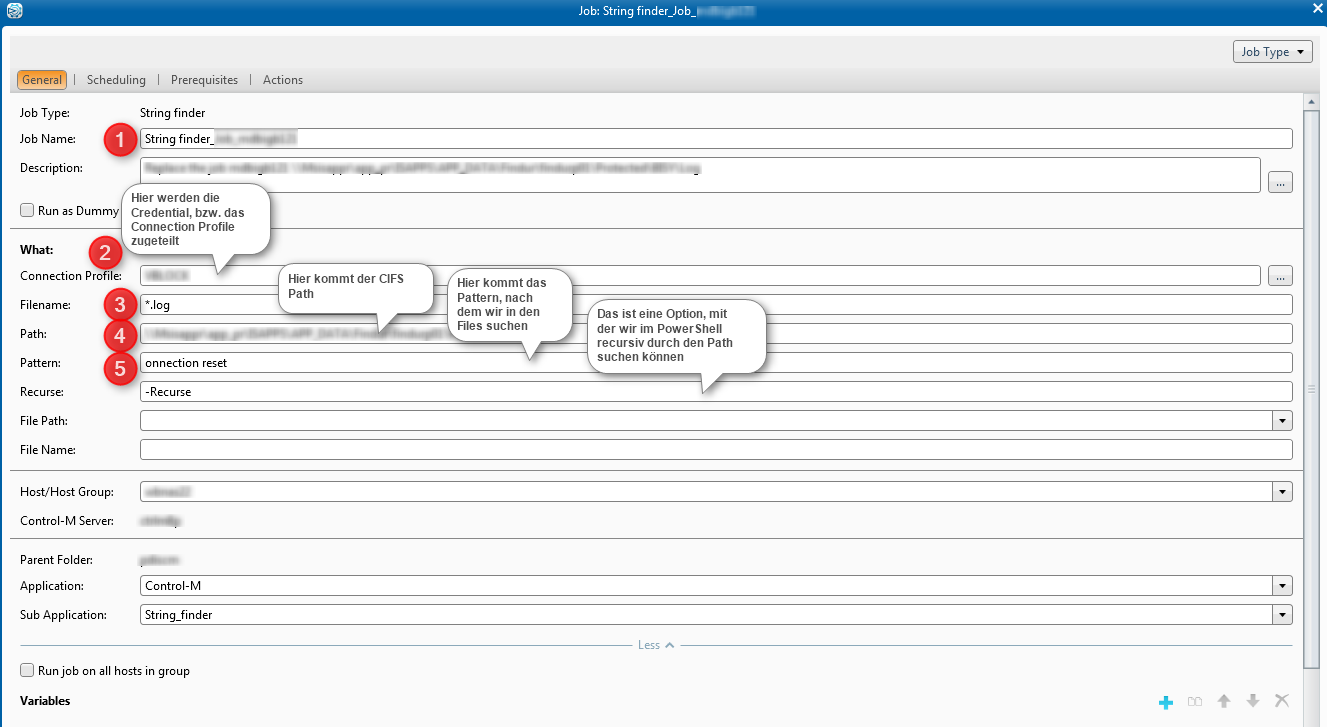Click the scrollbar up arrow

point(1312,102)
